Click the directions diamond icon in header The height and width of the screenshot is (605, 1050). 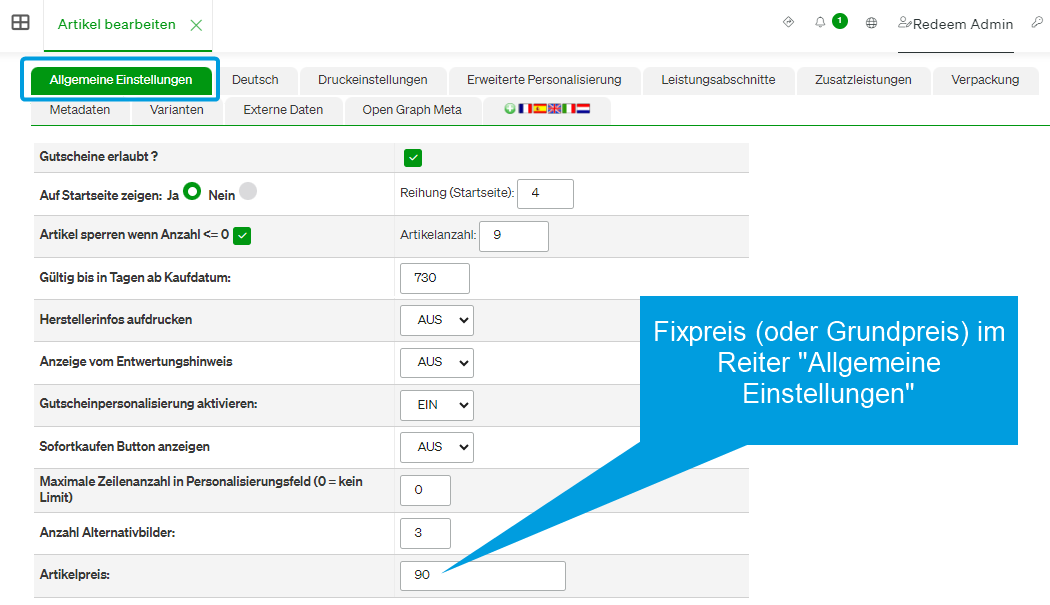click(x=789, y=22)
